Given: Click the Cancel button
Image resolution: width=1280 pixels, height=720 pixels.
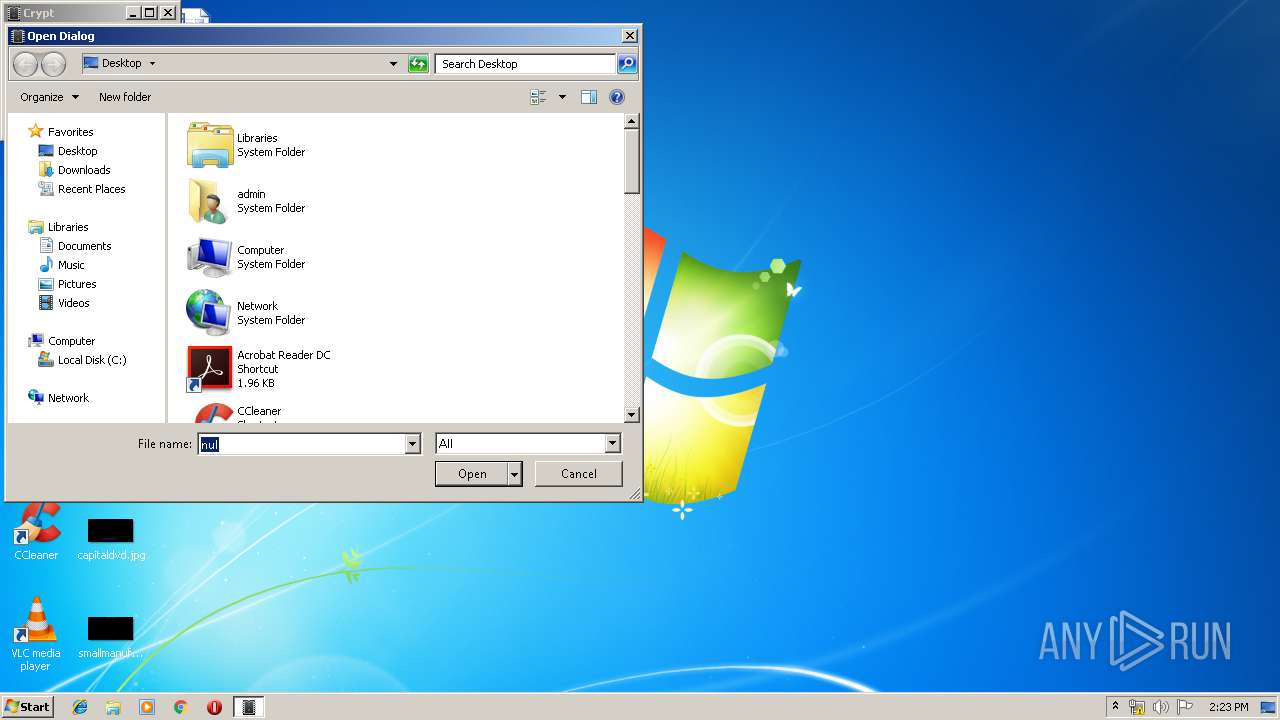Looking at the screenshot, I should (x=579, y=474).
